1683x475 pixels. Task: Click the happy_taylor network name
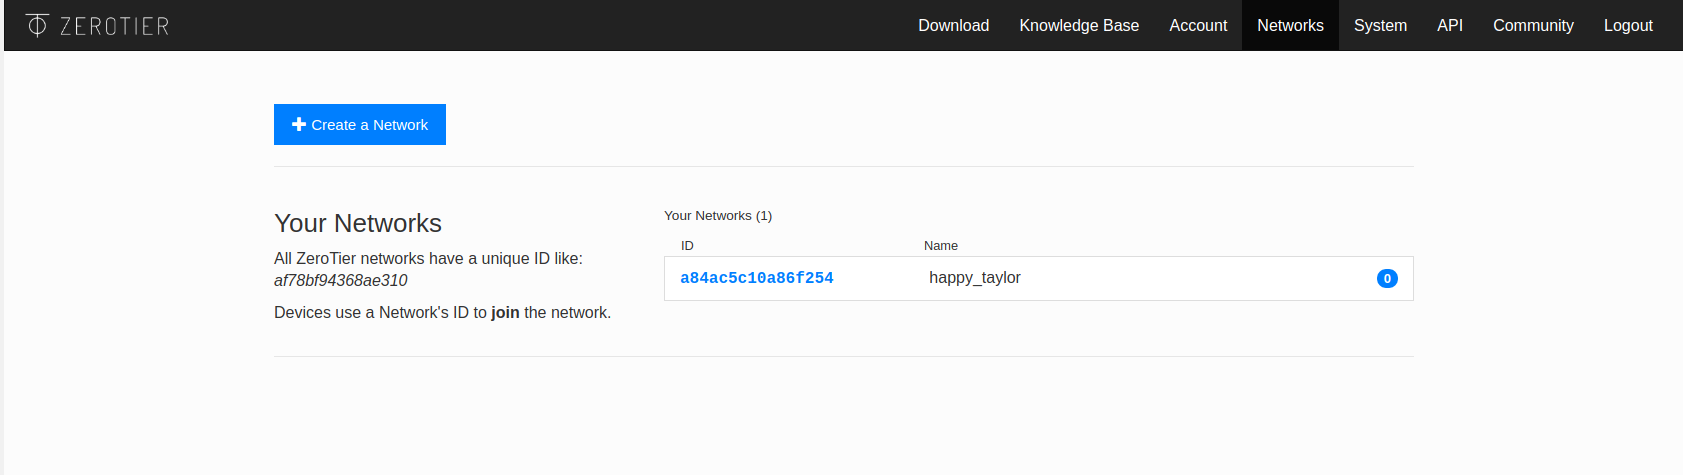[975, 278]
